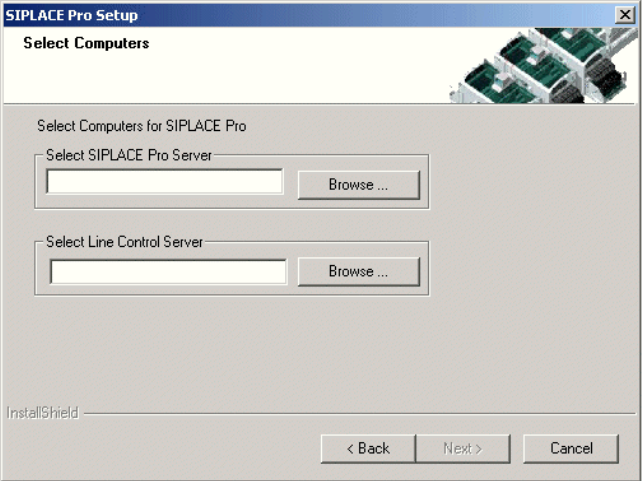Click the Select Computers for SIPLACE Pro label
642x481 pixels.
click(142, 126)
